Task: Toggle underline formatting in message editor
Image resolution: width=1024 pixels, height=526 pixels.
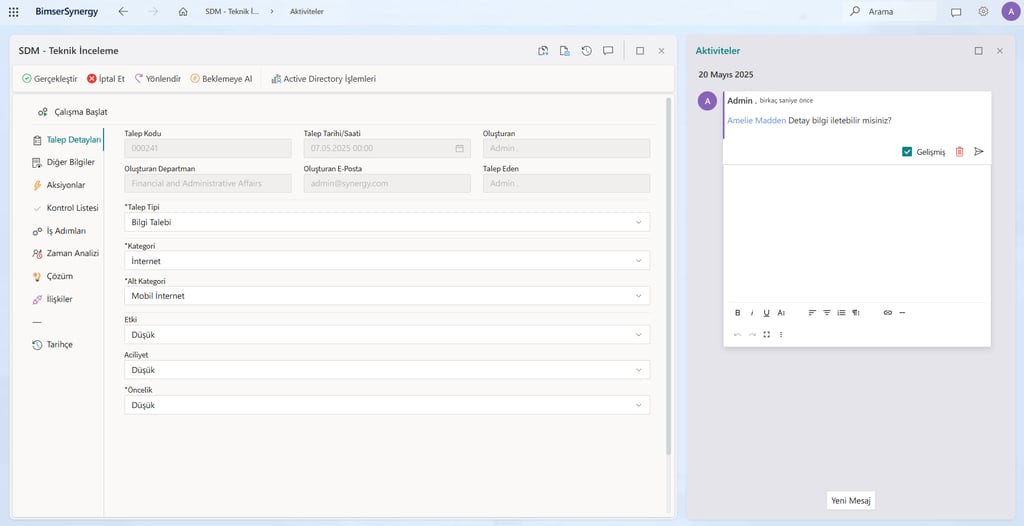Action: click(x=766, y=313)
